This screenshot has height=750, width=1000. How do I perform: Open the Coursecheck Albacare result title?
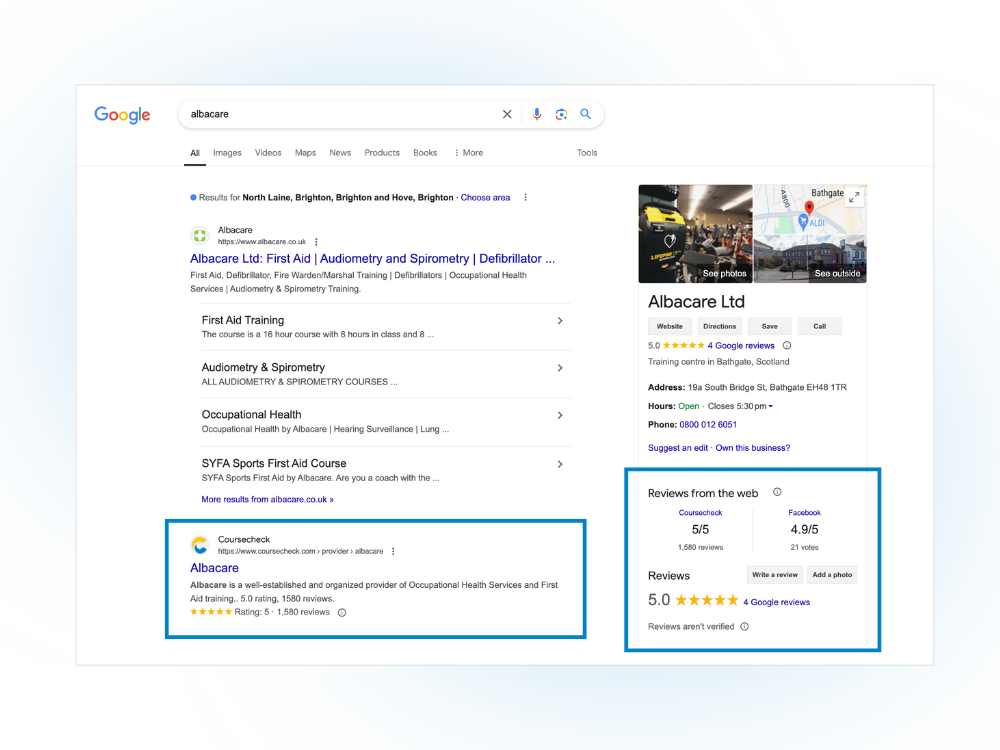pos(214,568)
